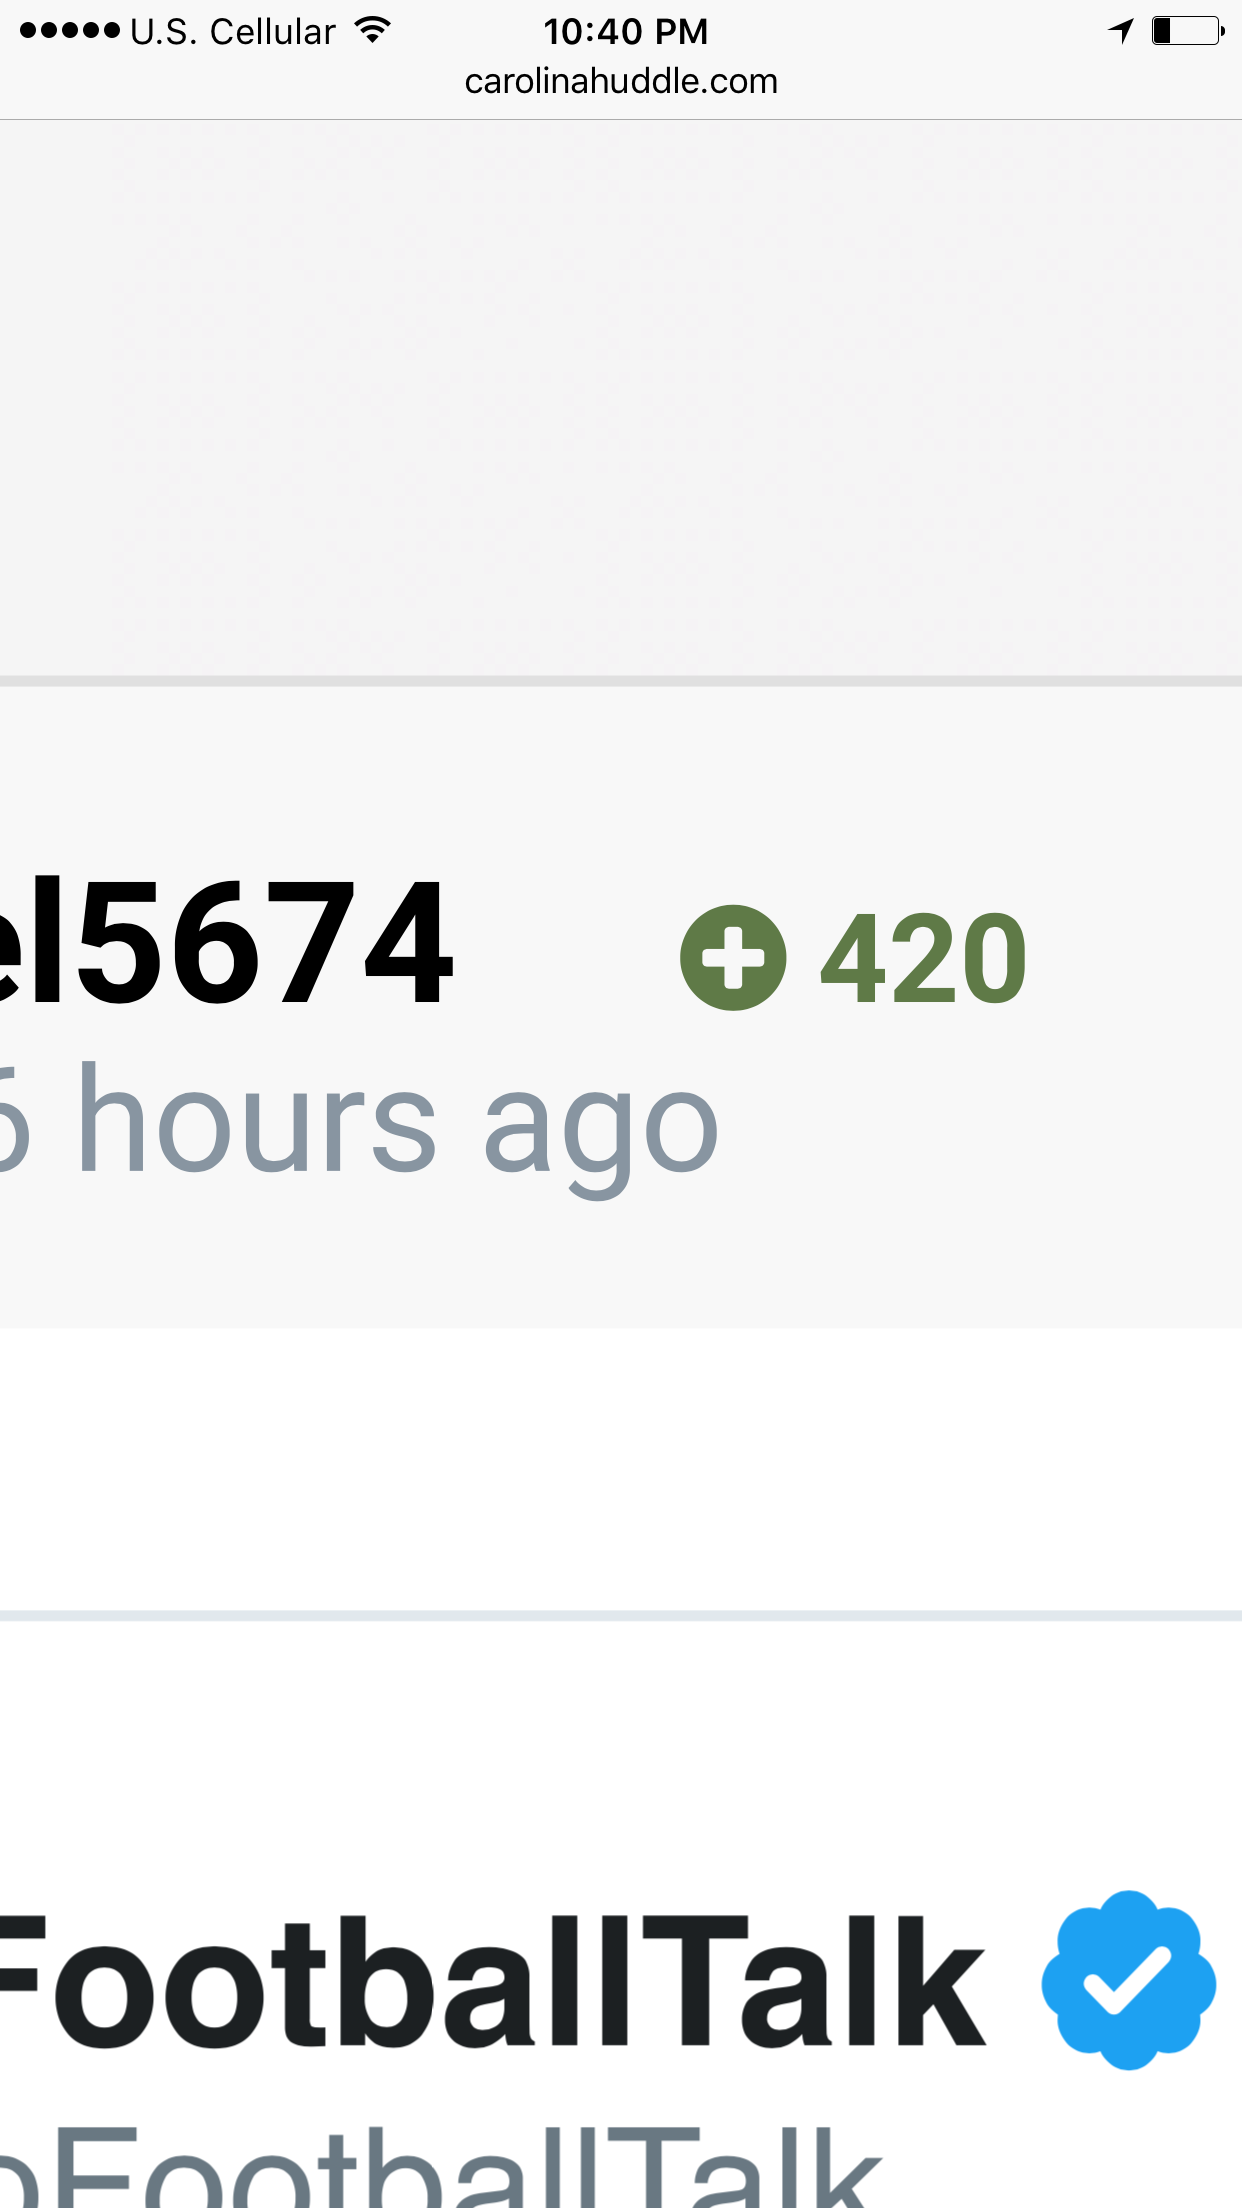Tap empty space right of 420 count
This screenshot has height=2208, width=1242.
[x=1135, y=958]
